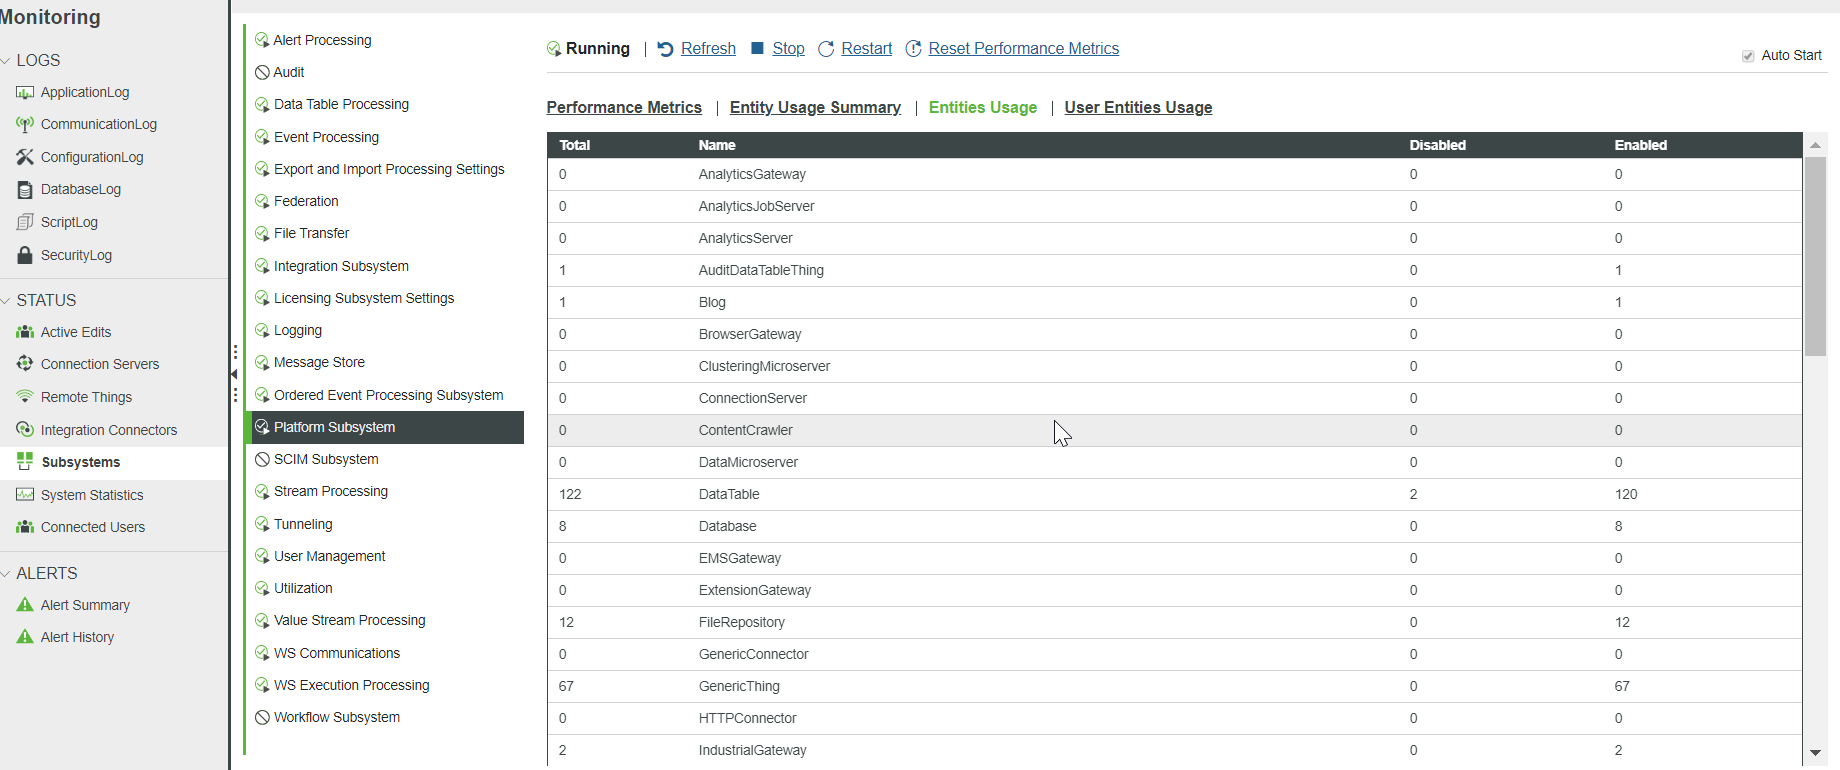The image size is (1840, 770).
Task: Click the Refresh link
Action: point(708,49)
